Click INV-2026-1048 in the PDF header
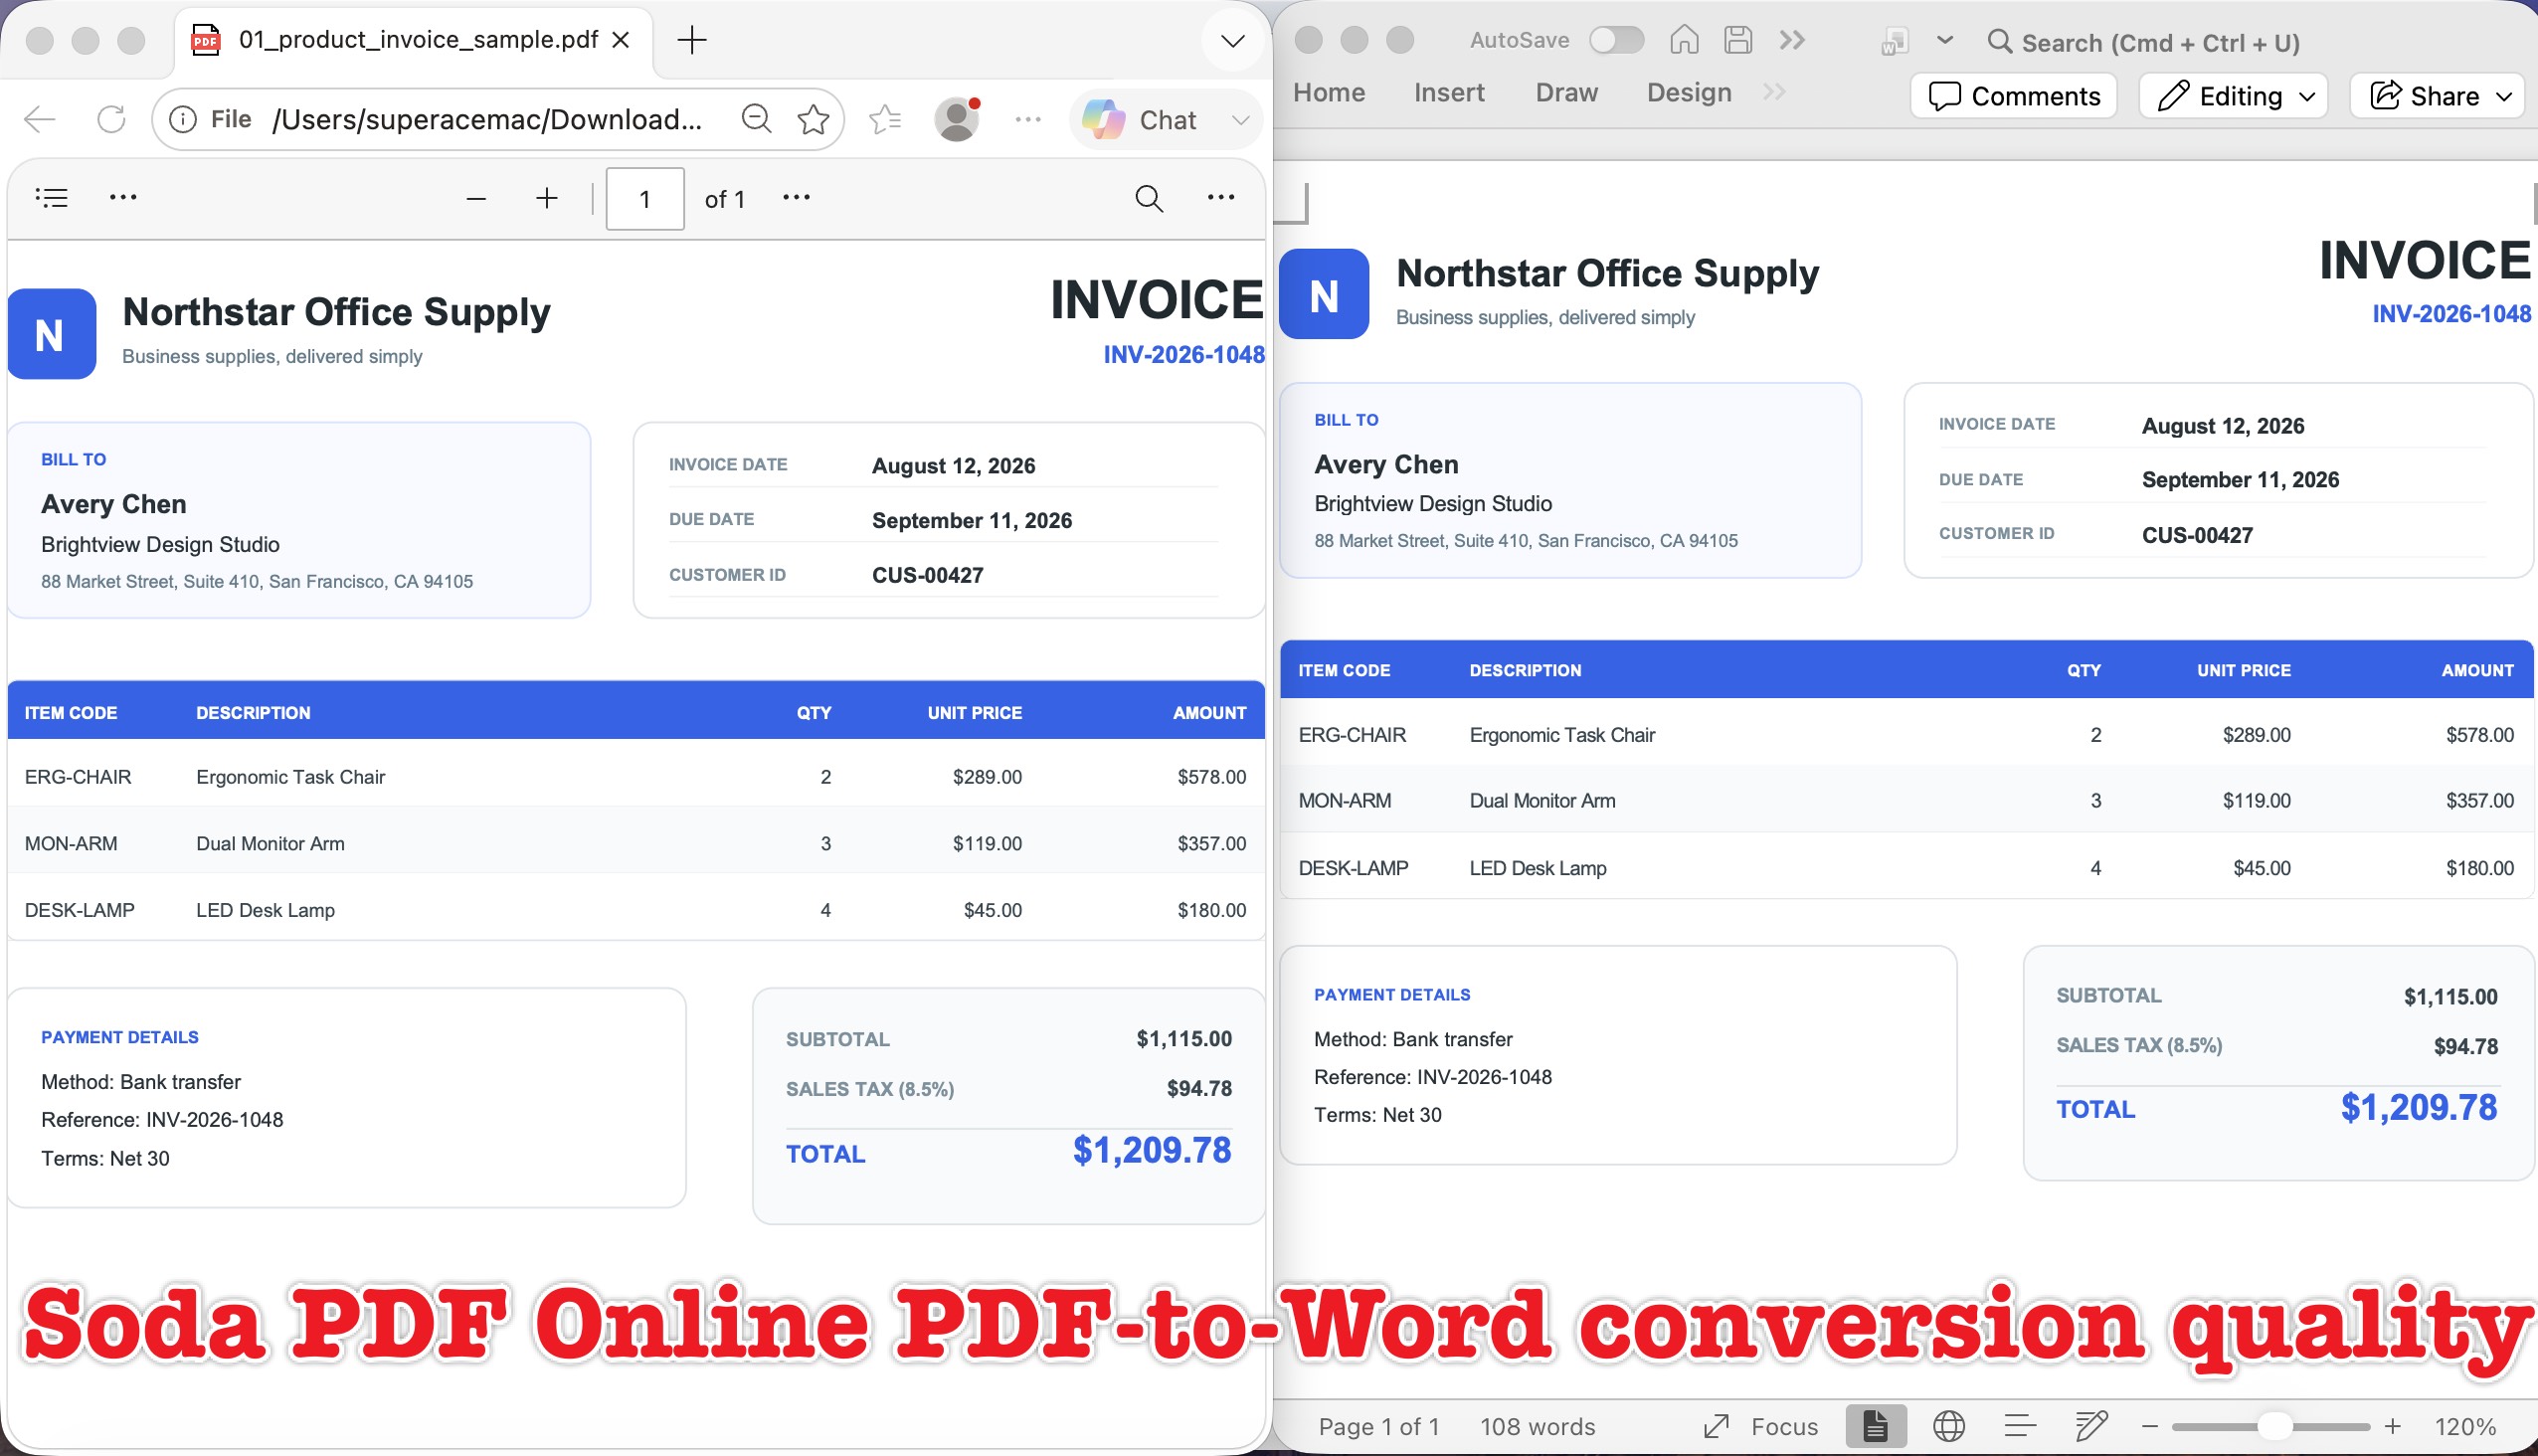Viewport: 2538px width, 1456px height. (x=1183, y=354)
